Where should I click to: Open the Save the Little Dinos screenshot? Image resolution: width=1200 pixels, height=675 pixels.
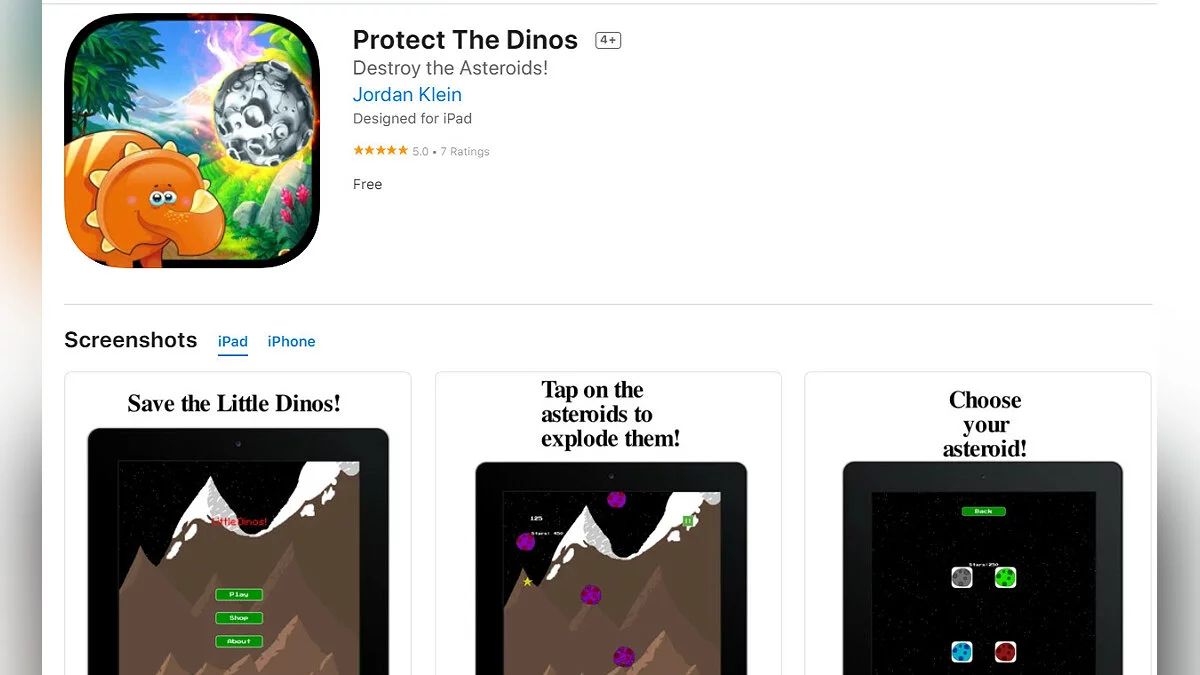coord(238,524)
